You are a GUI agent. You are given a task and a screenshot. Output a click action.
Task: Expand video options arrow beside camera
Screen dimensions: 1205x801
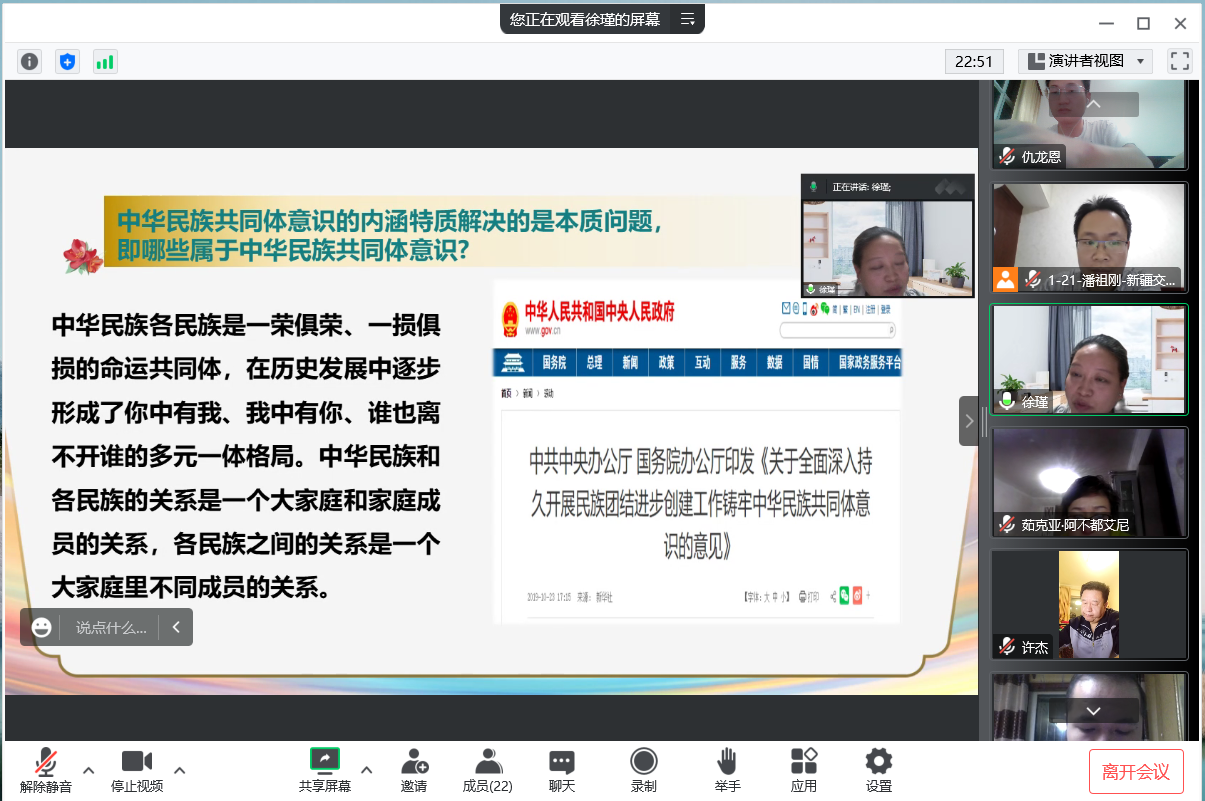pyautogui.click(x=180, y=770)
